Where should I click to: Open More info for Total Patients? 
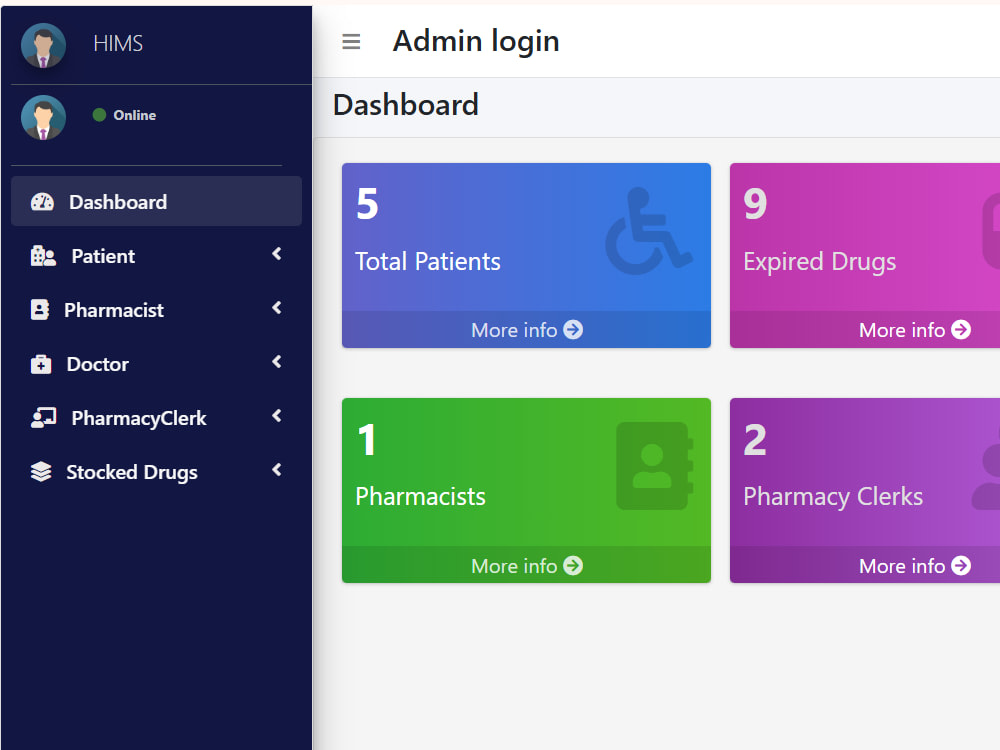(x=526, y=330)
